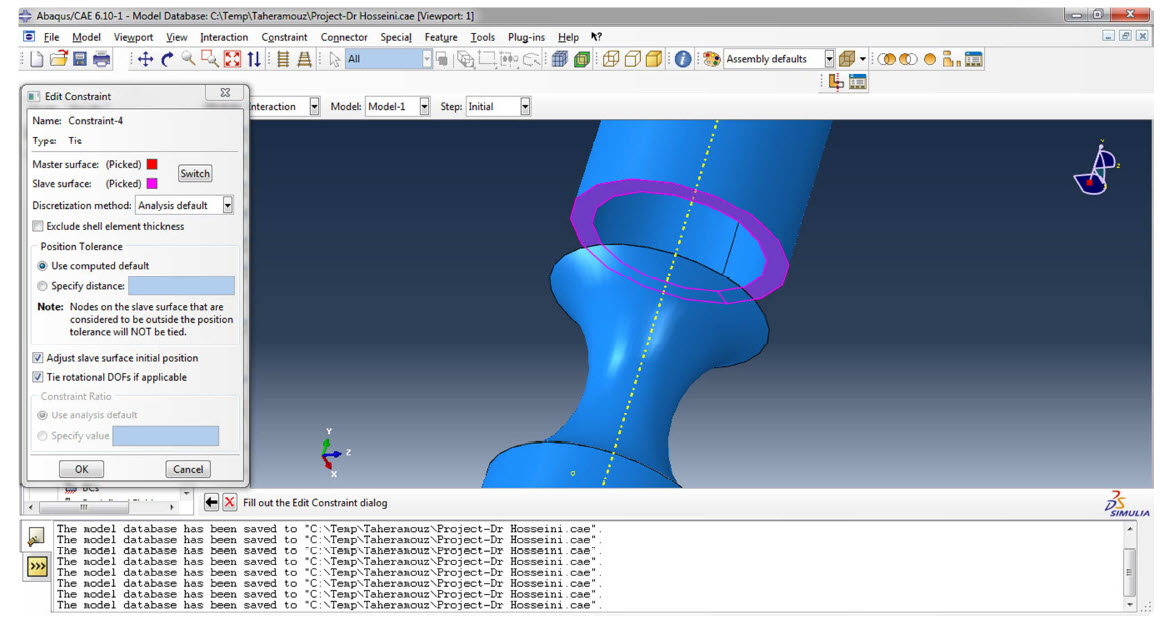Open the View Cut Manager icon
The width and height of the screenshot is (1160, 620).
pyautogui.click(x=857, y=81)
